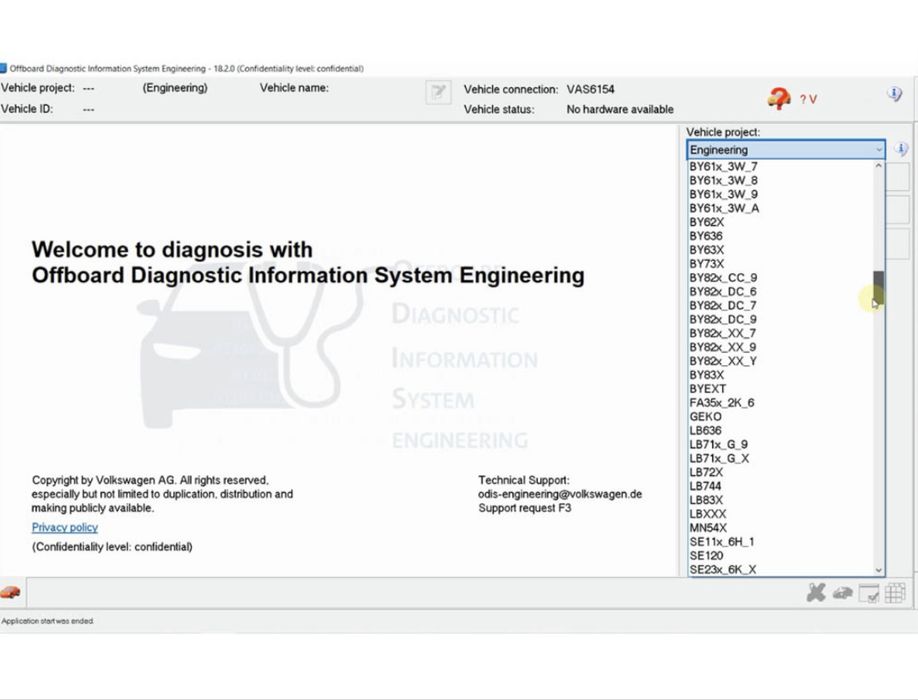
Task: Open the info icon in the header bar
Action: (895, 94)
